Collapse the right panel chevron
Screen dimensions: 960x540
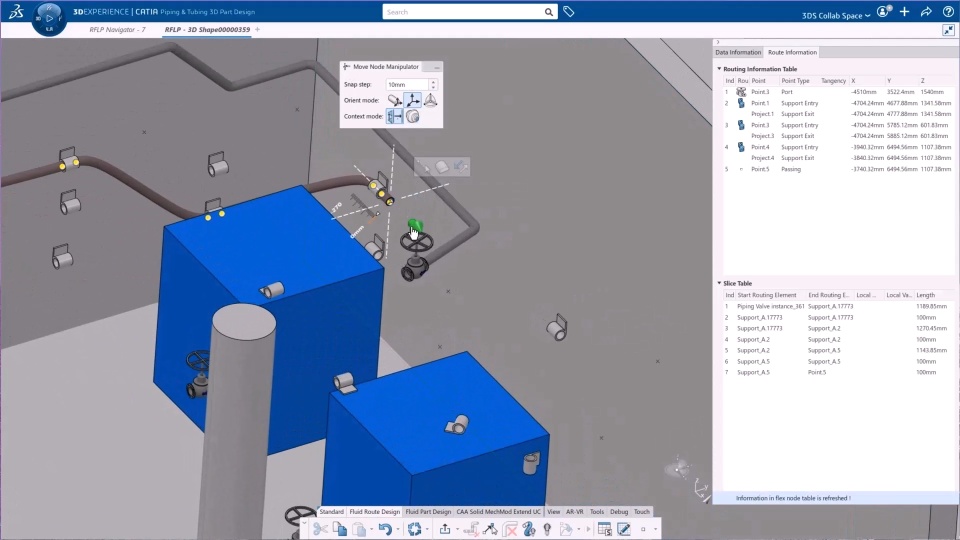pyautogui.click(x=718, y=42)
